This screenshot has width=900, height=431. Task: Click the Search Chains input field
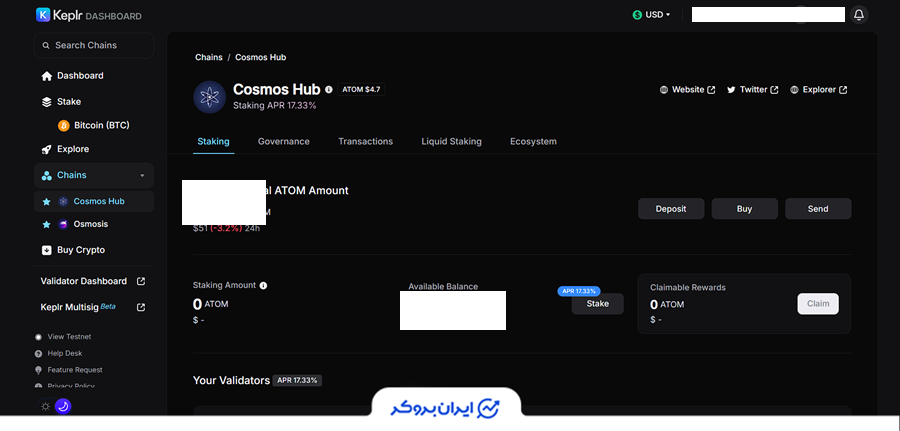pyautogui.click(x=94, y=45)
